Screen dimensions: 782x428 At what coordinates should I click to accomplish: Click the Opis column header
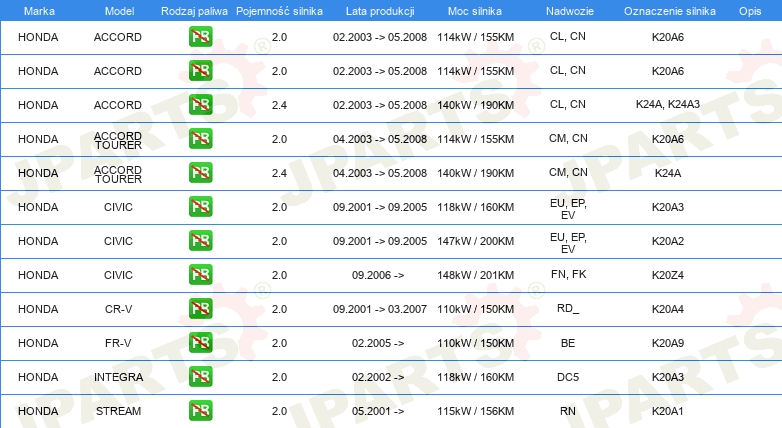750,11
